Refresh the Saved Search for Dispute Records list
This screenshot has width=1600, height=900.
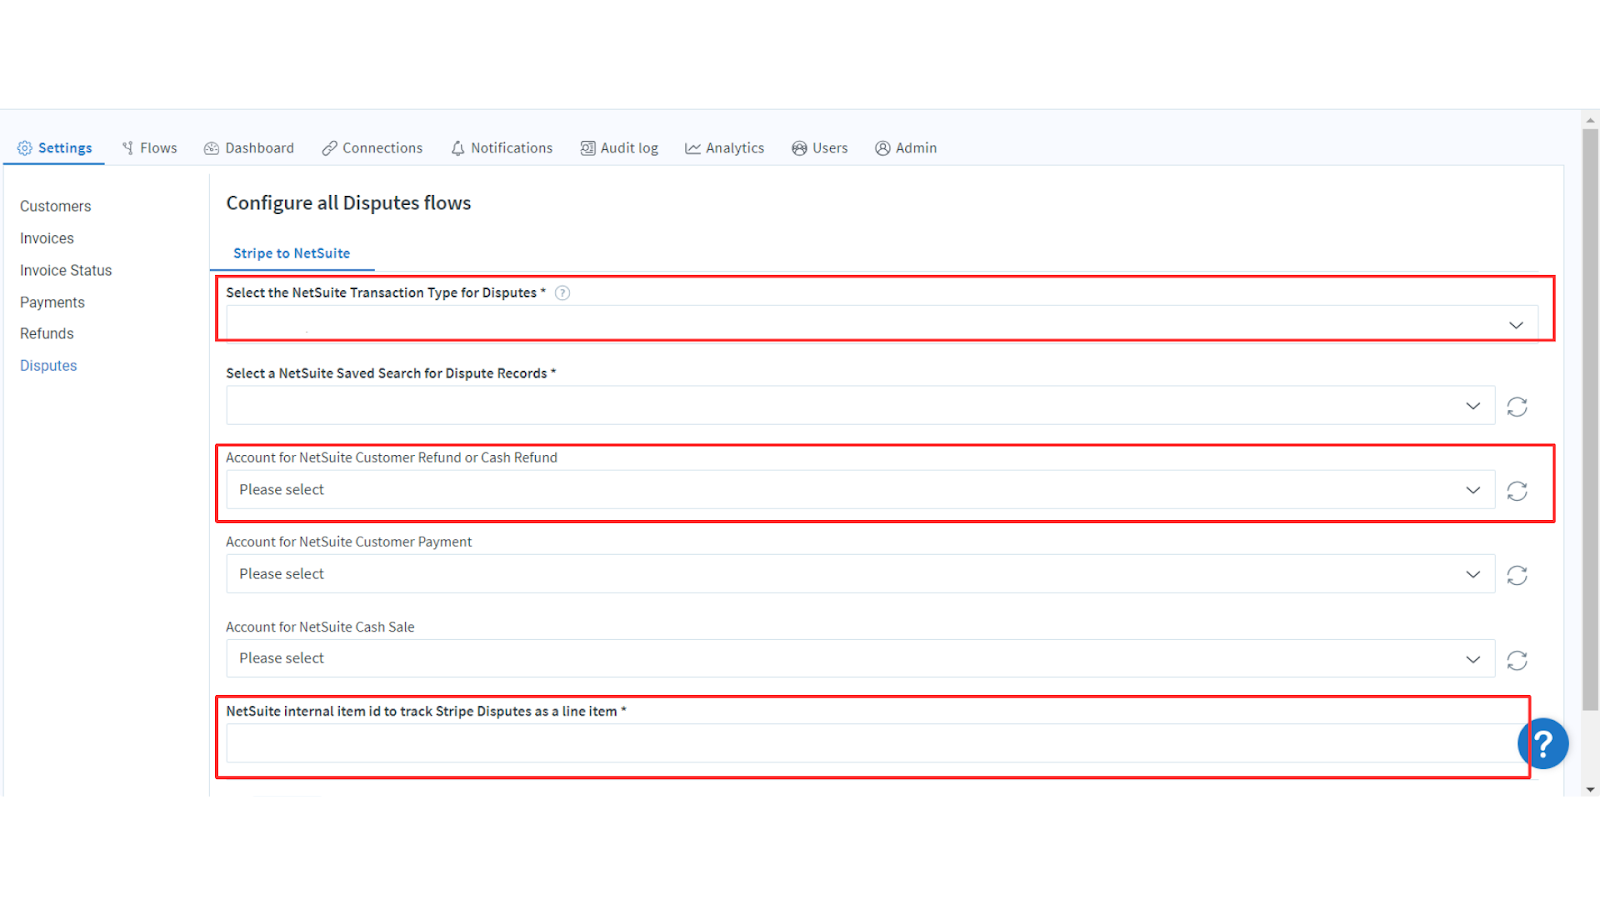tap(1517, 406)
